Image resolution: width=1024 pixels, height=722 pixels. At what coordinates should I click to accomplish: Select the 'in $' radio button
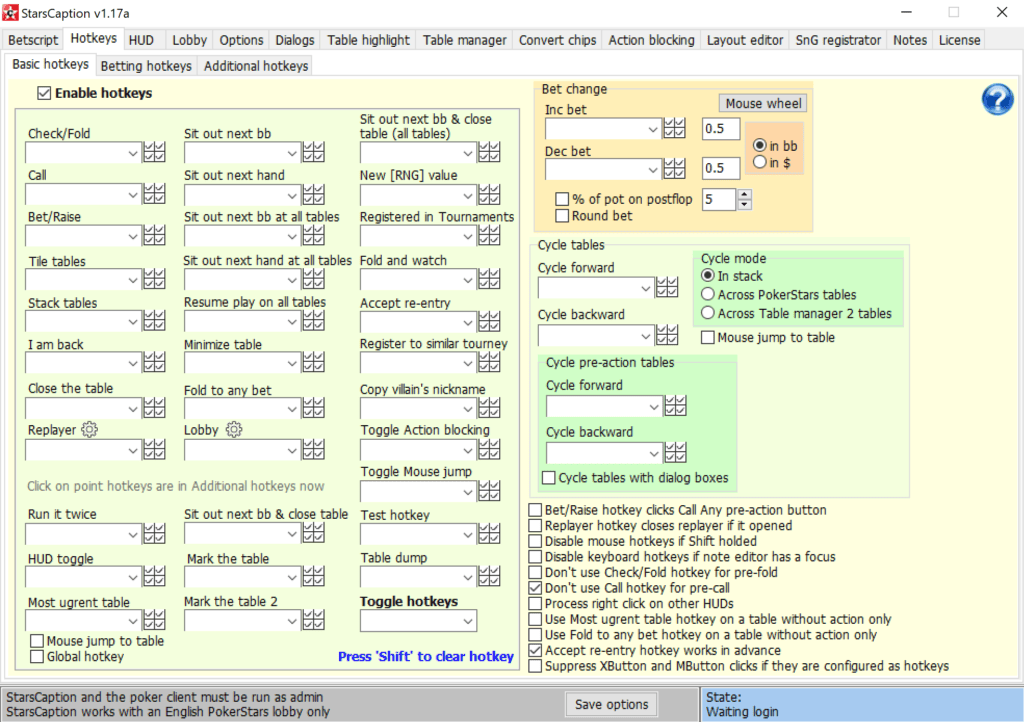click(760, 162)
